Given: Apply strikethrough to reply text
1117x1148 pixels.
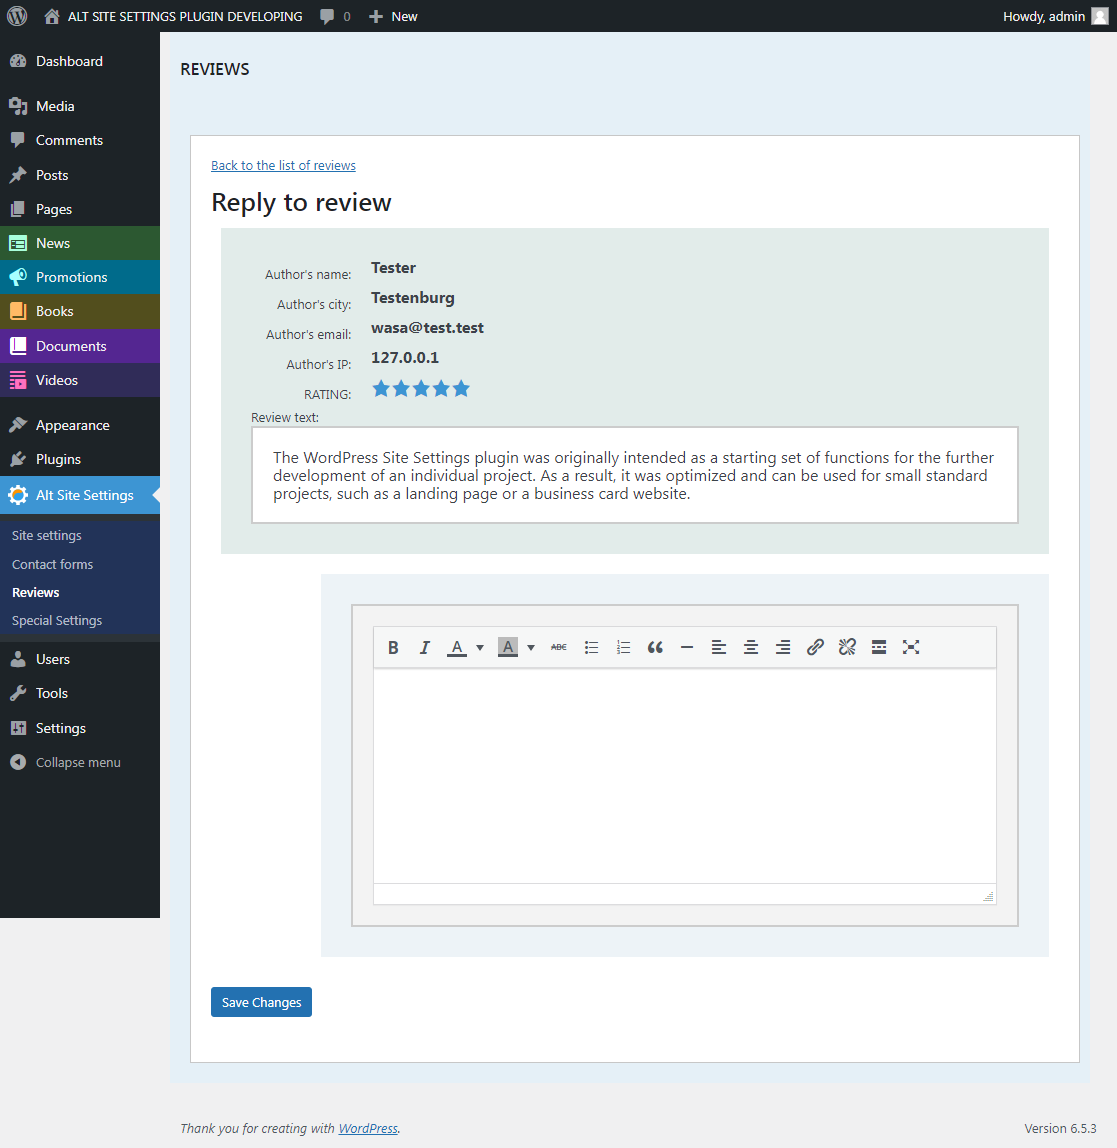Looking at the screenshot, I should (x=558, y=647).
